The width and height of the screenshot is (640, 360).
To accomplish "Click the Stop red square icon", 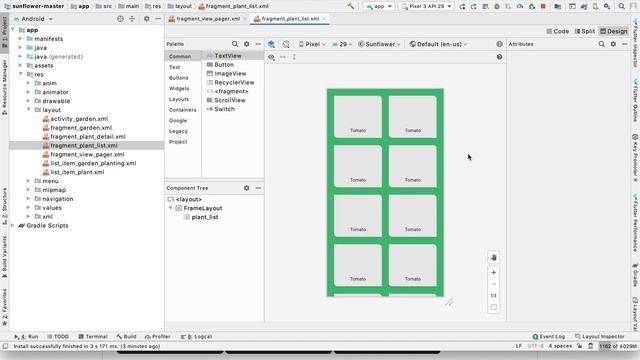I will [543, 7].
